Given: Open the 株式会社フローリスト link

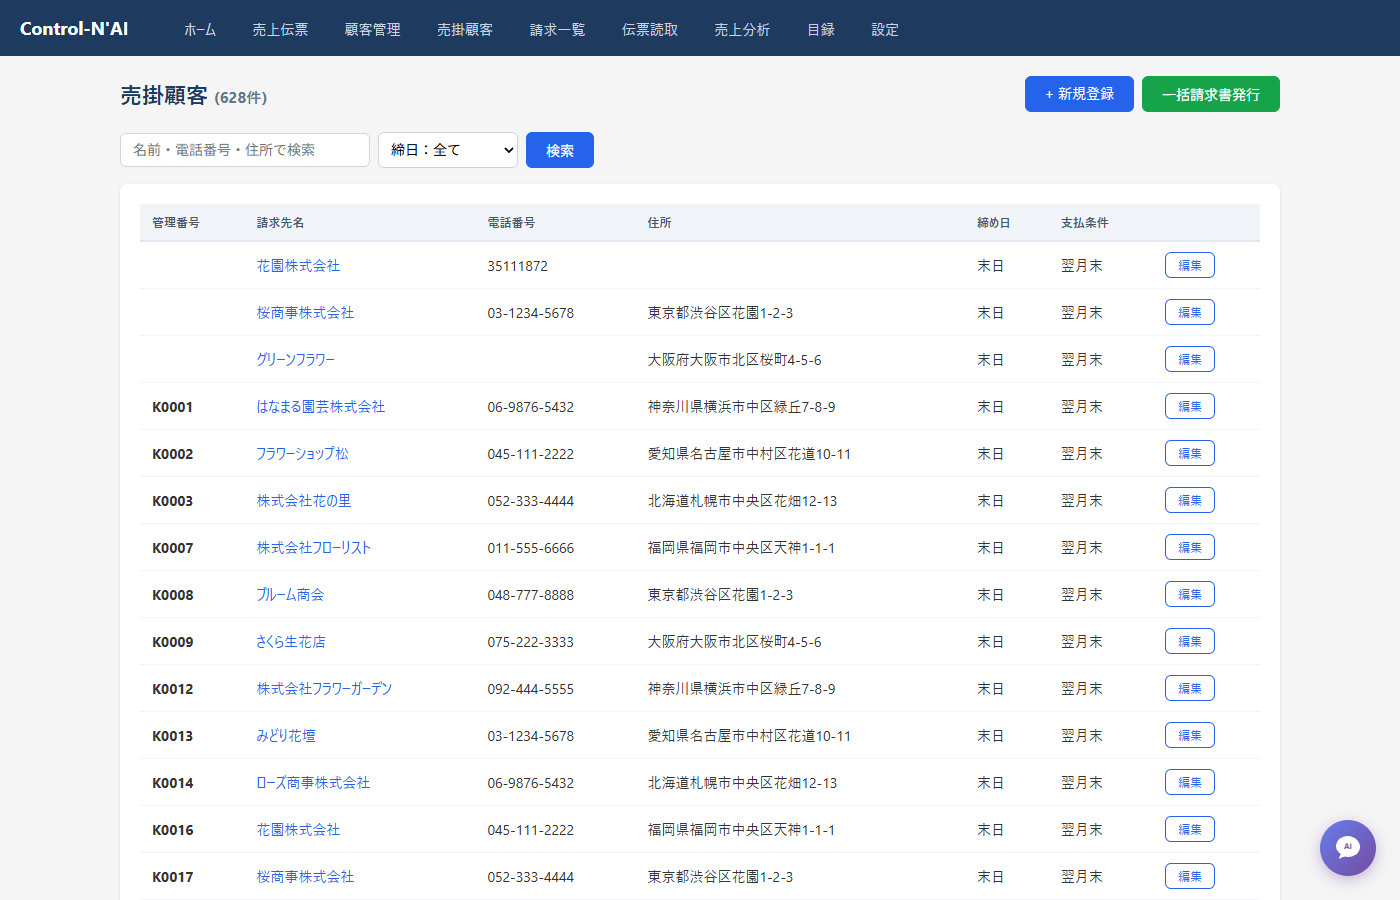Looking at the screenshot, I should pyautogui.click(x=313, y=548).
